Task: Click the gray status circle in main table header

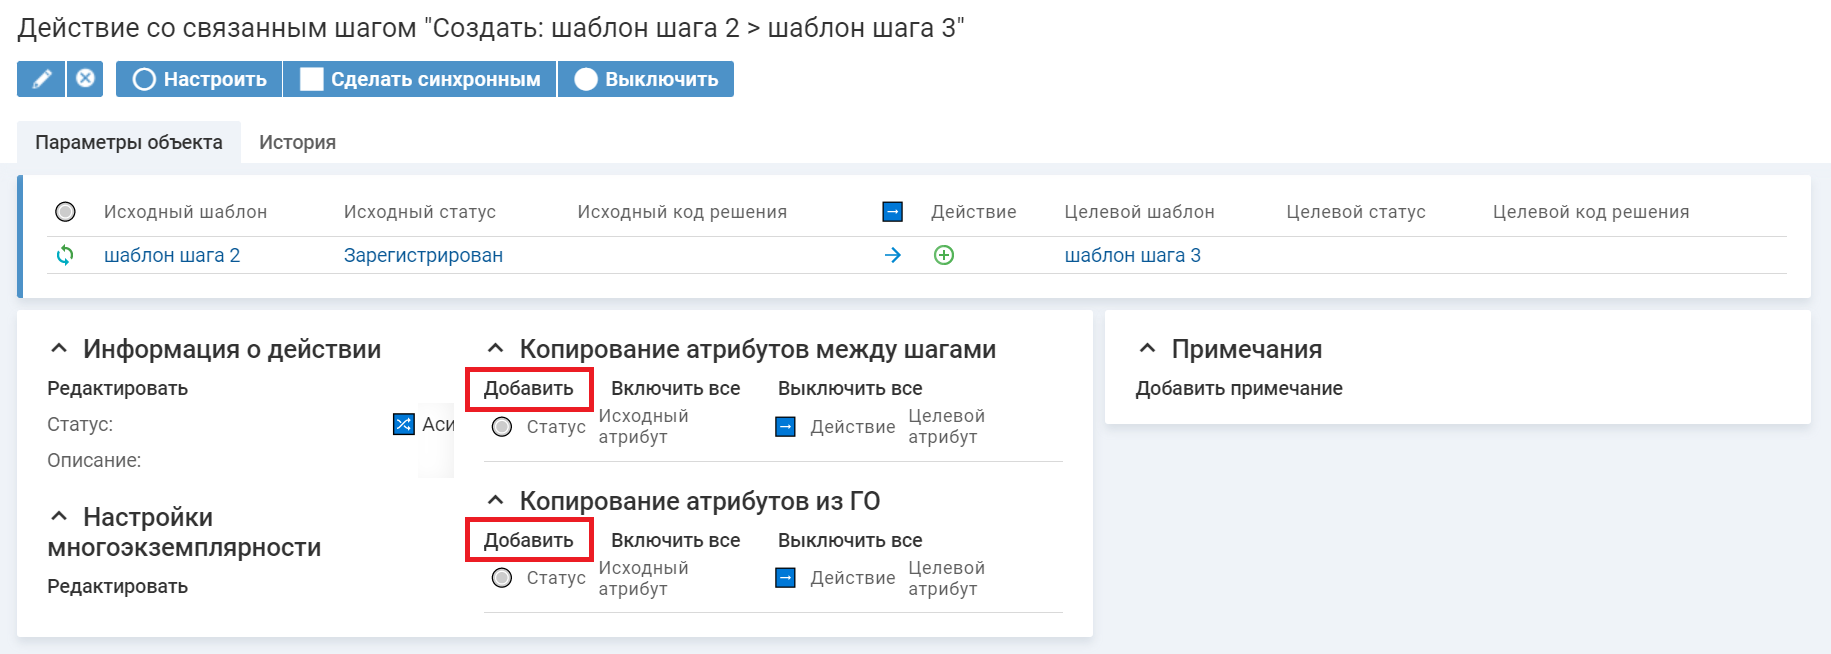Action: (65, 212)
